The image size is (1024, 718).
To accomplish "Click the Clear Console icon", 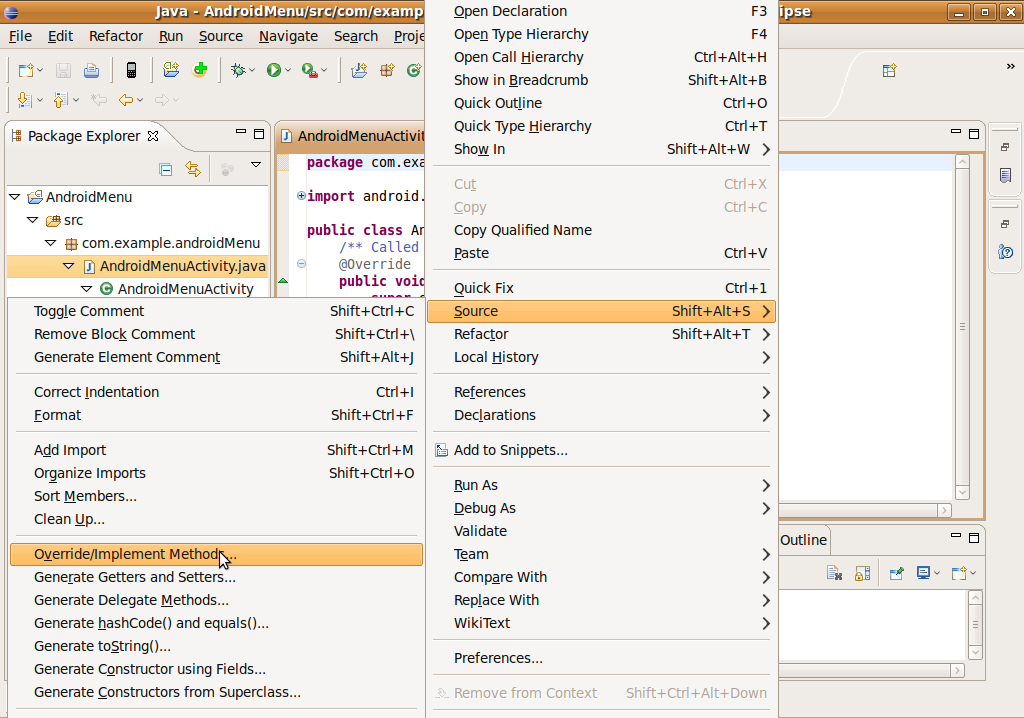I will pos(834,574).
